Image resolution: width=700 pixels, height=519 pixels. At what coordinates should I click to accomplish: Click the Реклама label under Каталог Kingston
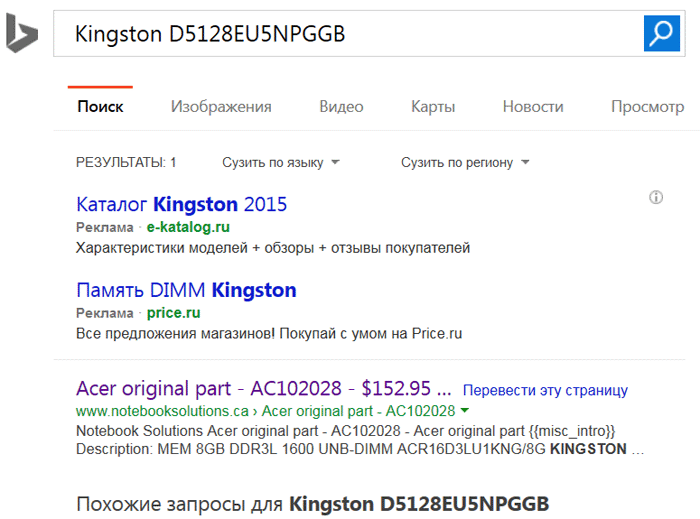[x=104, y=227]
